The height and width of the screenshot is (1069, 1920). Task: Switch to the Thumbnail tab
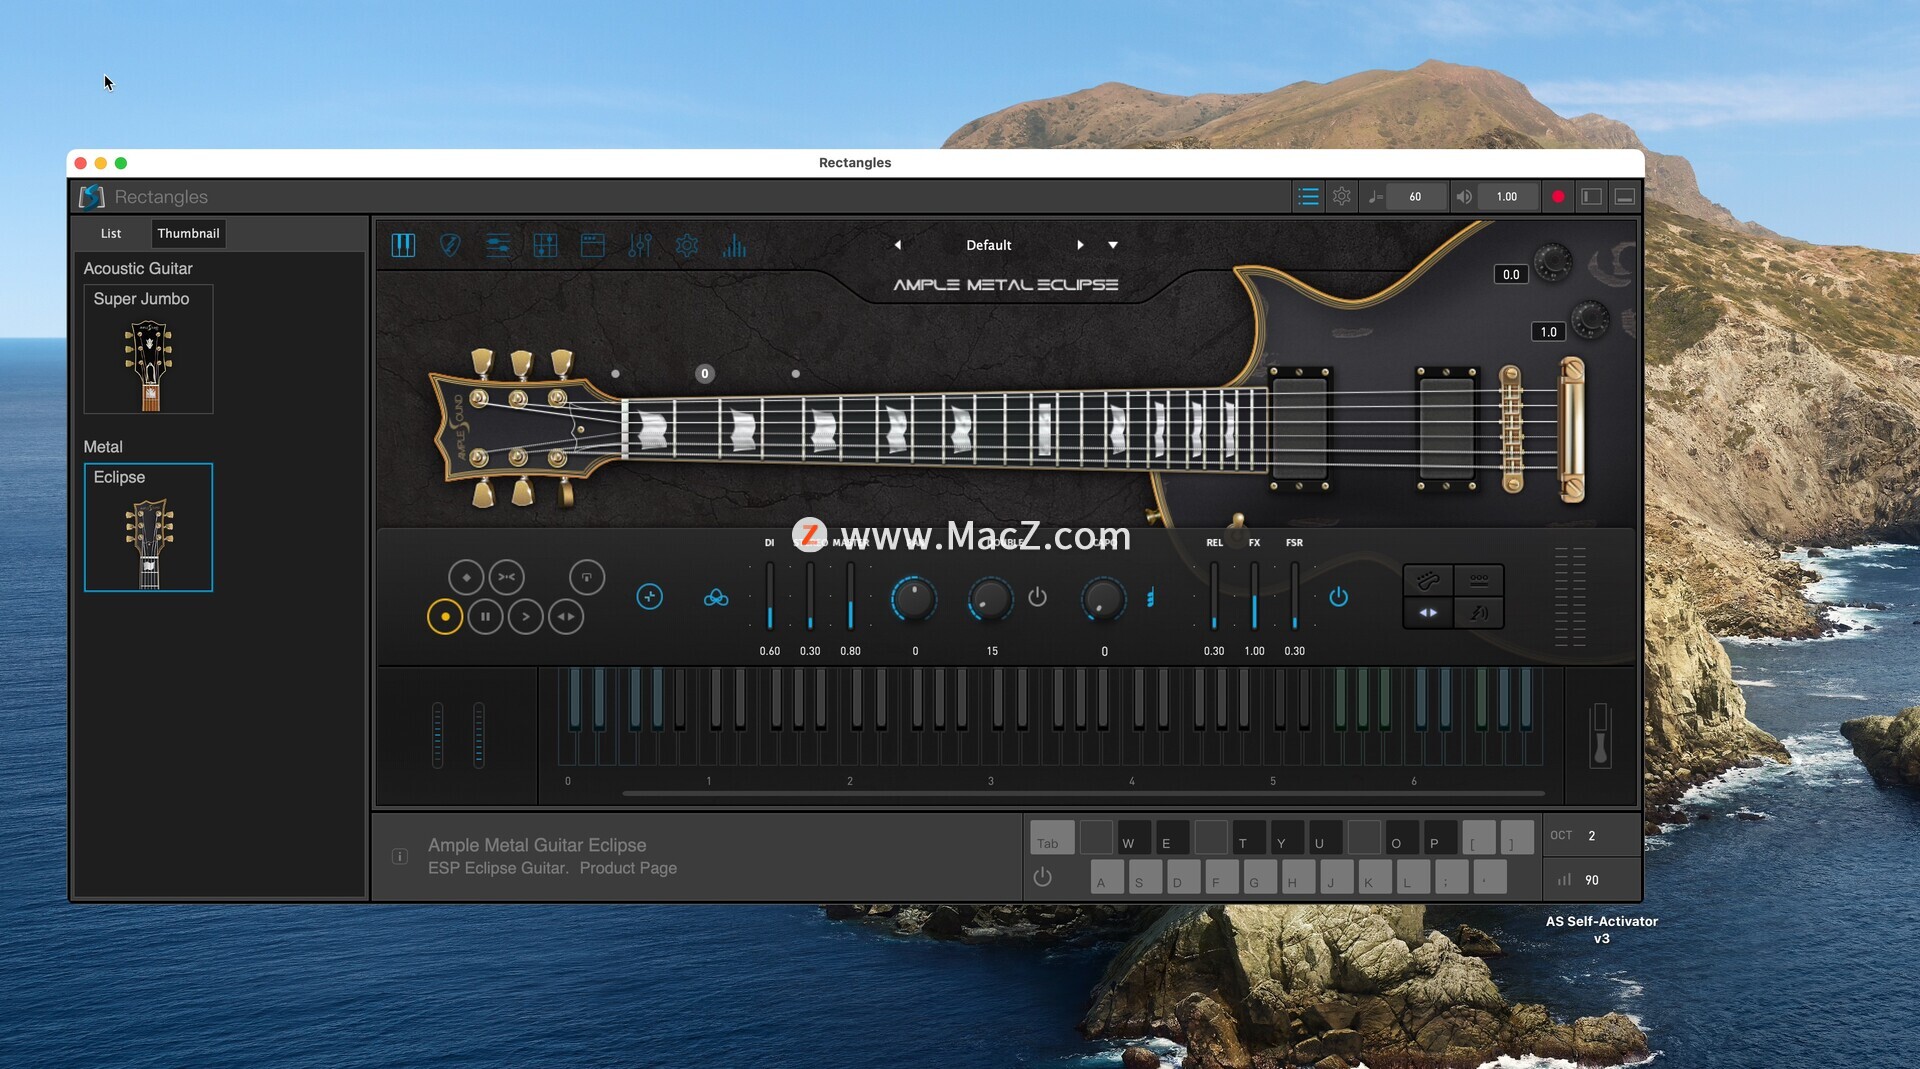coord(188,233)
